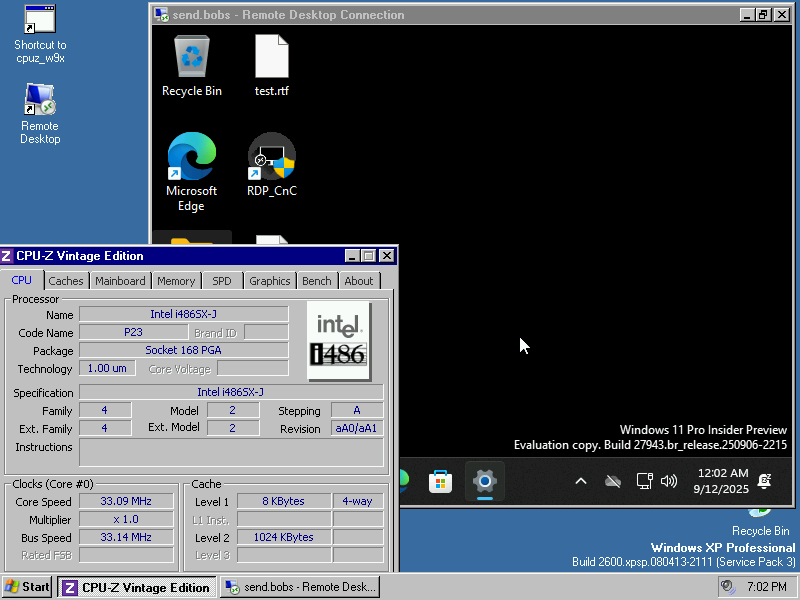Image resolution: width=800 pixels, height=600 pixels.
Task: Launch Microsoft Edge in remote session
Action: click(x=191, y=172)
